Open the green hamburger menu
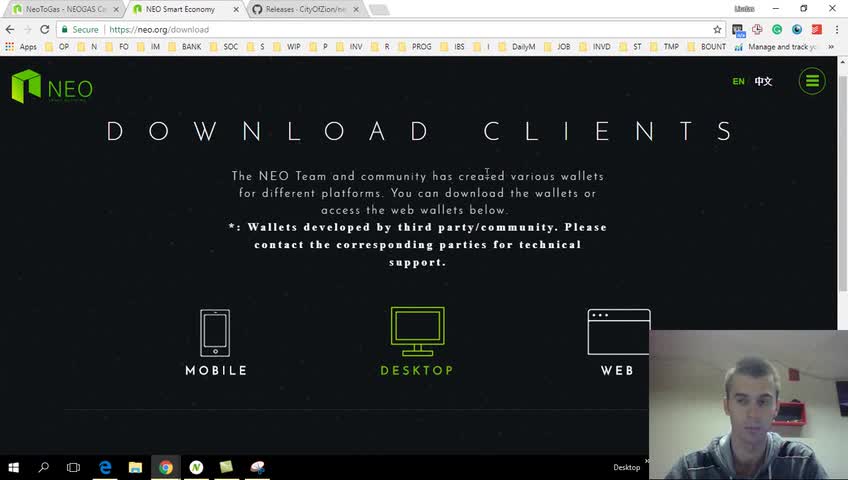This screenshot has width=848, height=480. [812, 81]
